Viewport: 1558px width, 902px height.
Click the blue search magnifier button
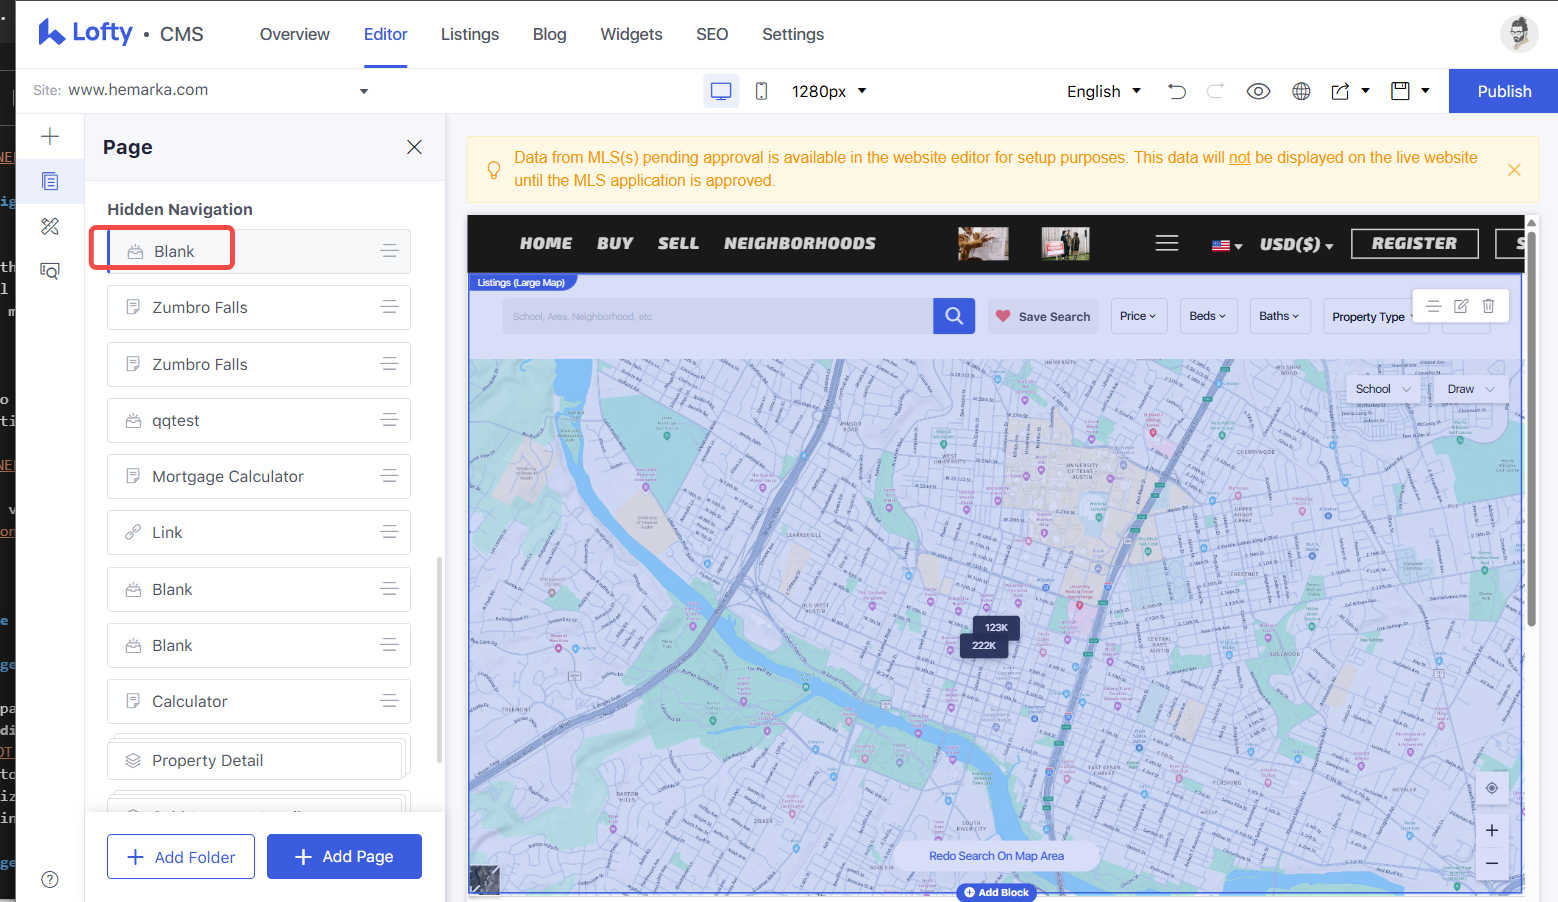(x=954, y=316)
